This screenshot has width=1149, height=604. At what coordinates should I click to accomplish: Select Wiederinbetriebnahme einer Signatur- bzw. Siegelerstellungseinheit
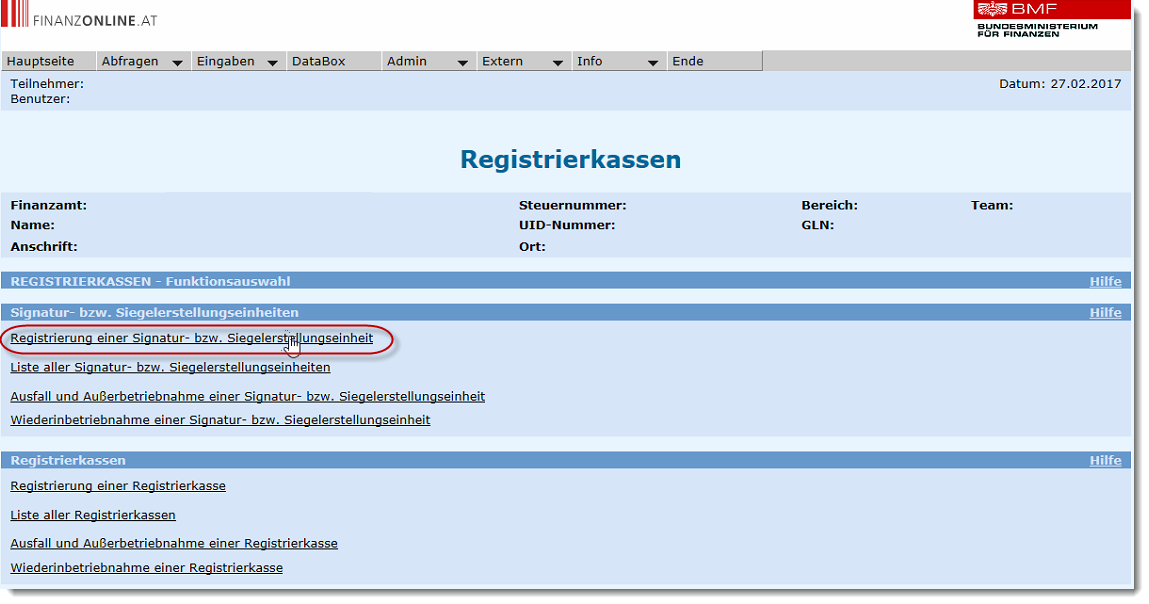pos(220,420)
